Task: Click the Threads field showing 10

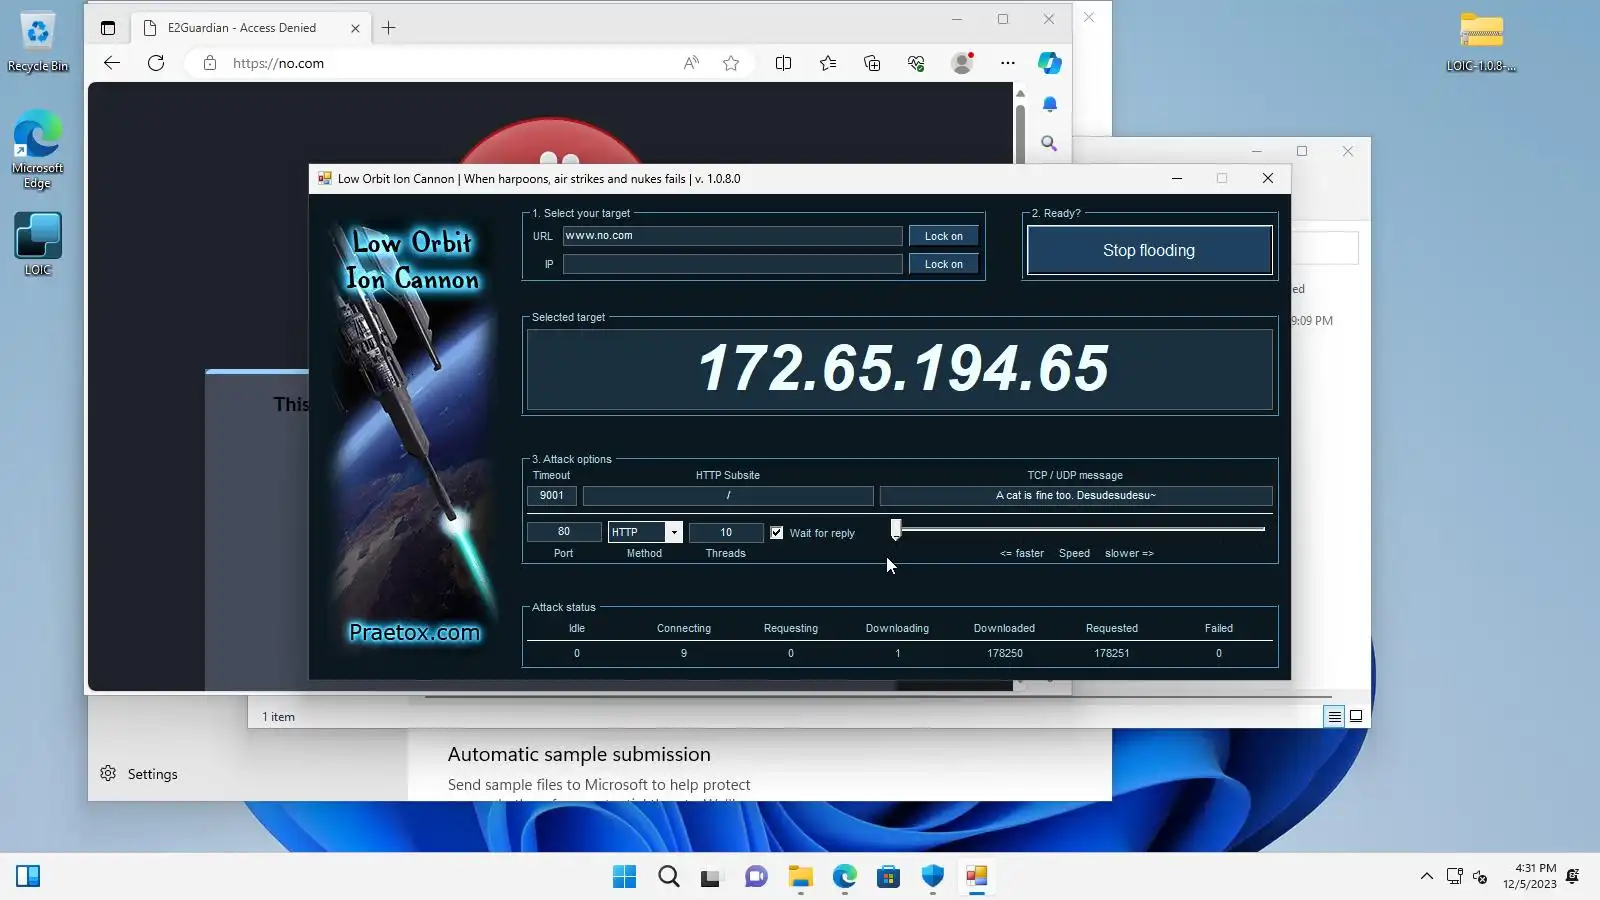Action: 726,532
